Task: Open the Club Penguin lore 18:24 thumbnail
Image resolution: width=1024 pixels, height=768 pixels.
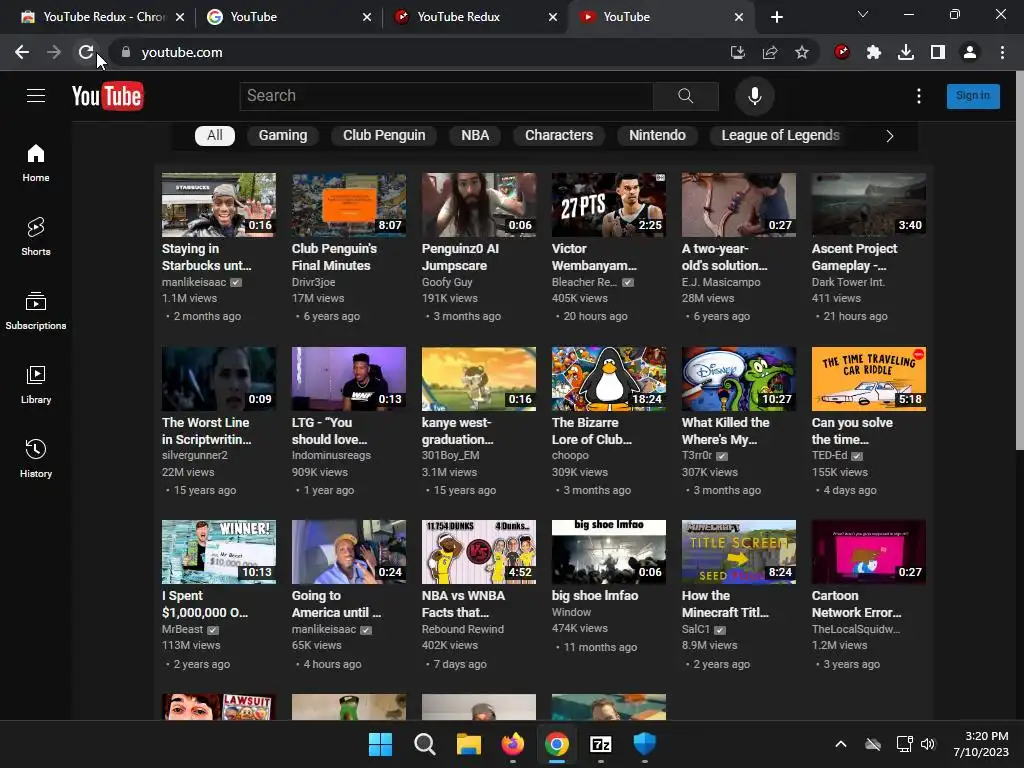Action: 609,379
